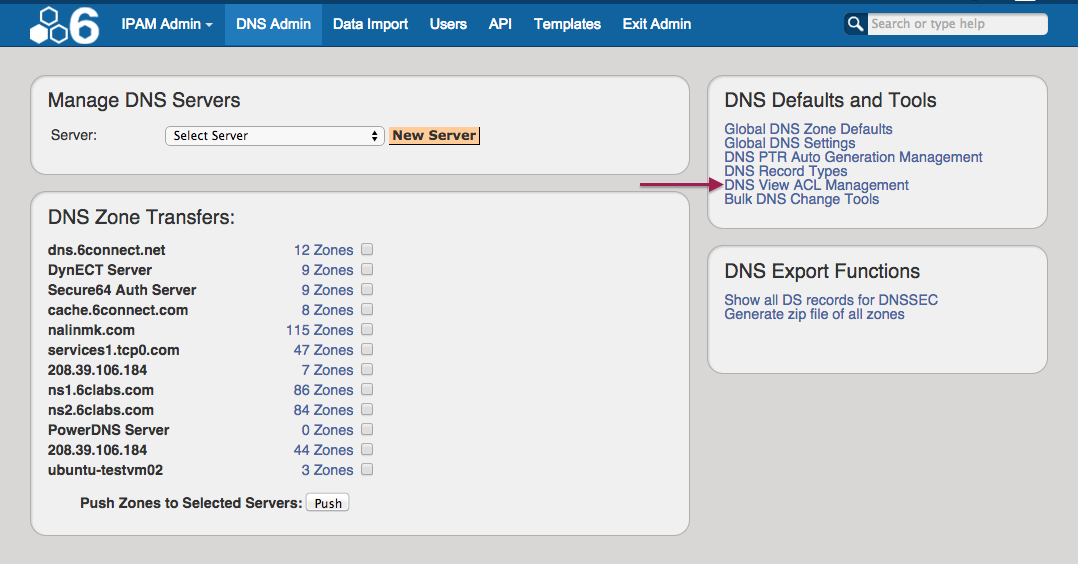Viewport: 1078px width, 564px height.
Task: Open the Select Server dropdown
Action: pos(274,136)
